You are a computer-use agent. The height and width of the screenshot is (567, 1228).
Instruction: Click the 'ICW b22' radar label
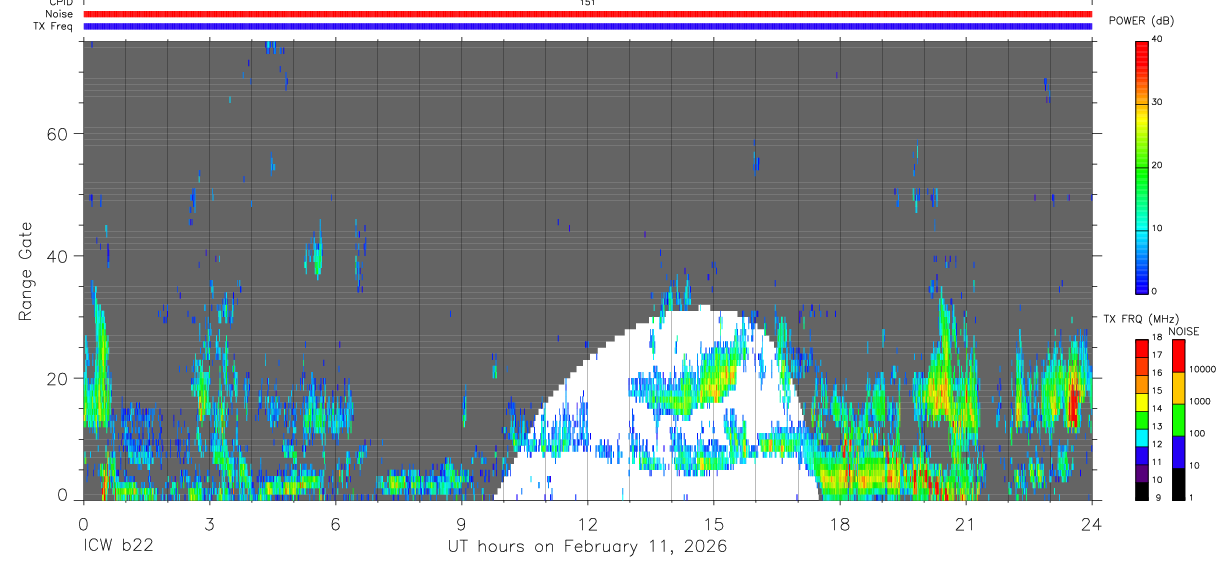point(117,546)
